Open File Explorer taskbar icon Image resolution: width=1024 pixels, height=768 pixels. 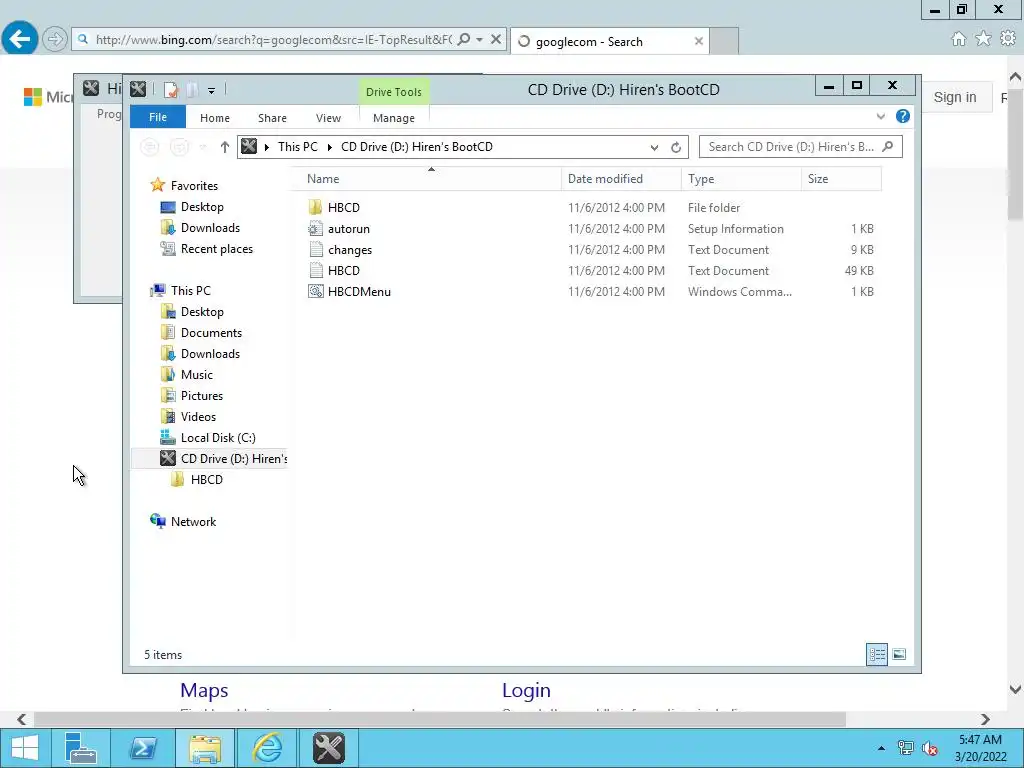coord(205,748)
